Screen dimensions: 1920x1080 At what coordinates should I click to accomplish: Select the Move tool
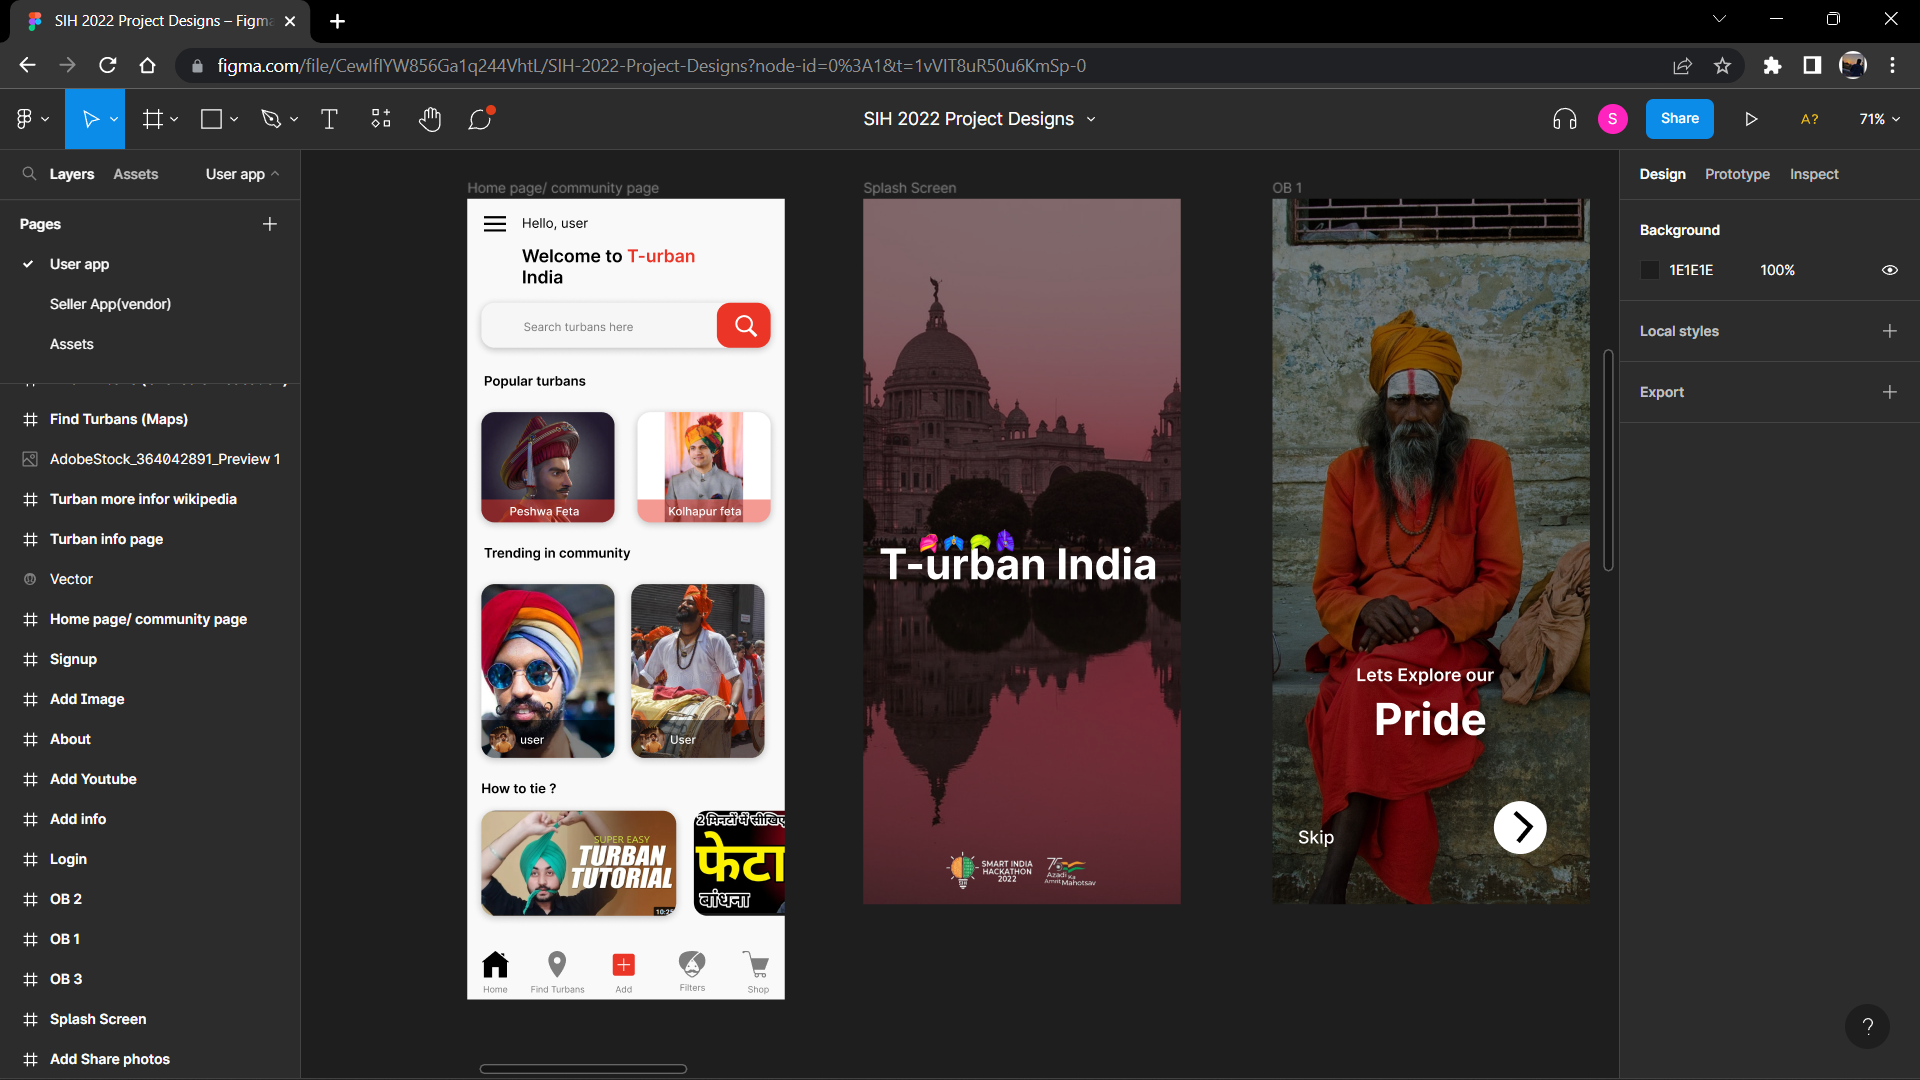(x=90, y=118)
